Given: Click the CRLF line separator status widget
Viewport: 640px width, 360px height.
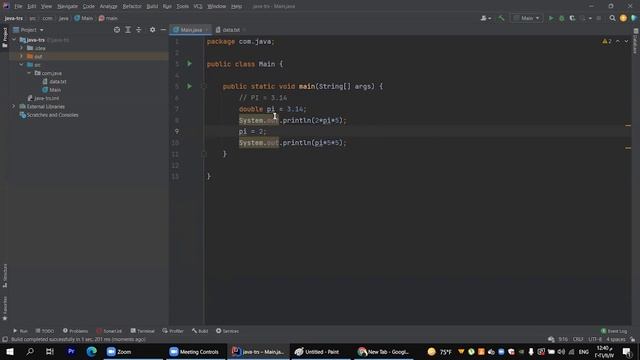Looking at the screenshot, I should tap(578, 339).
